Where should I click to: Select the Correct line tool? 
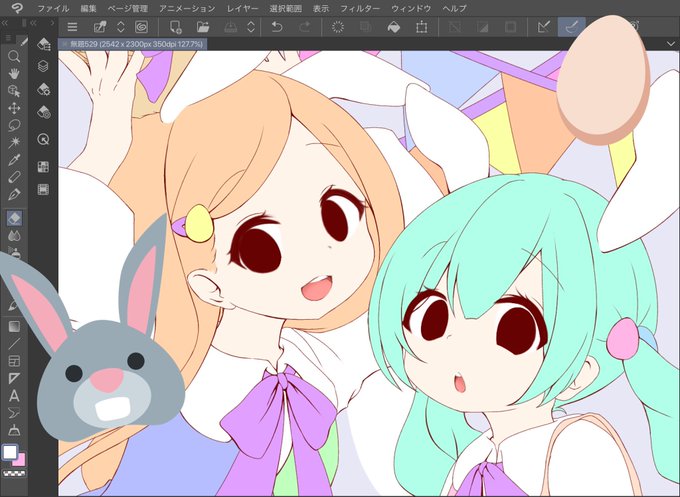[x=14, y=430]
